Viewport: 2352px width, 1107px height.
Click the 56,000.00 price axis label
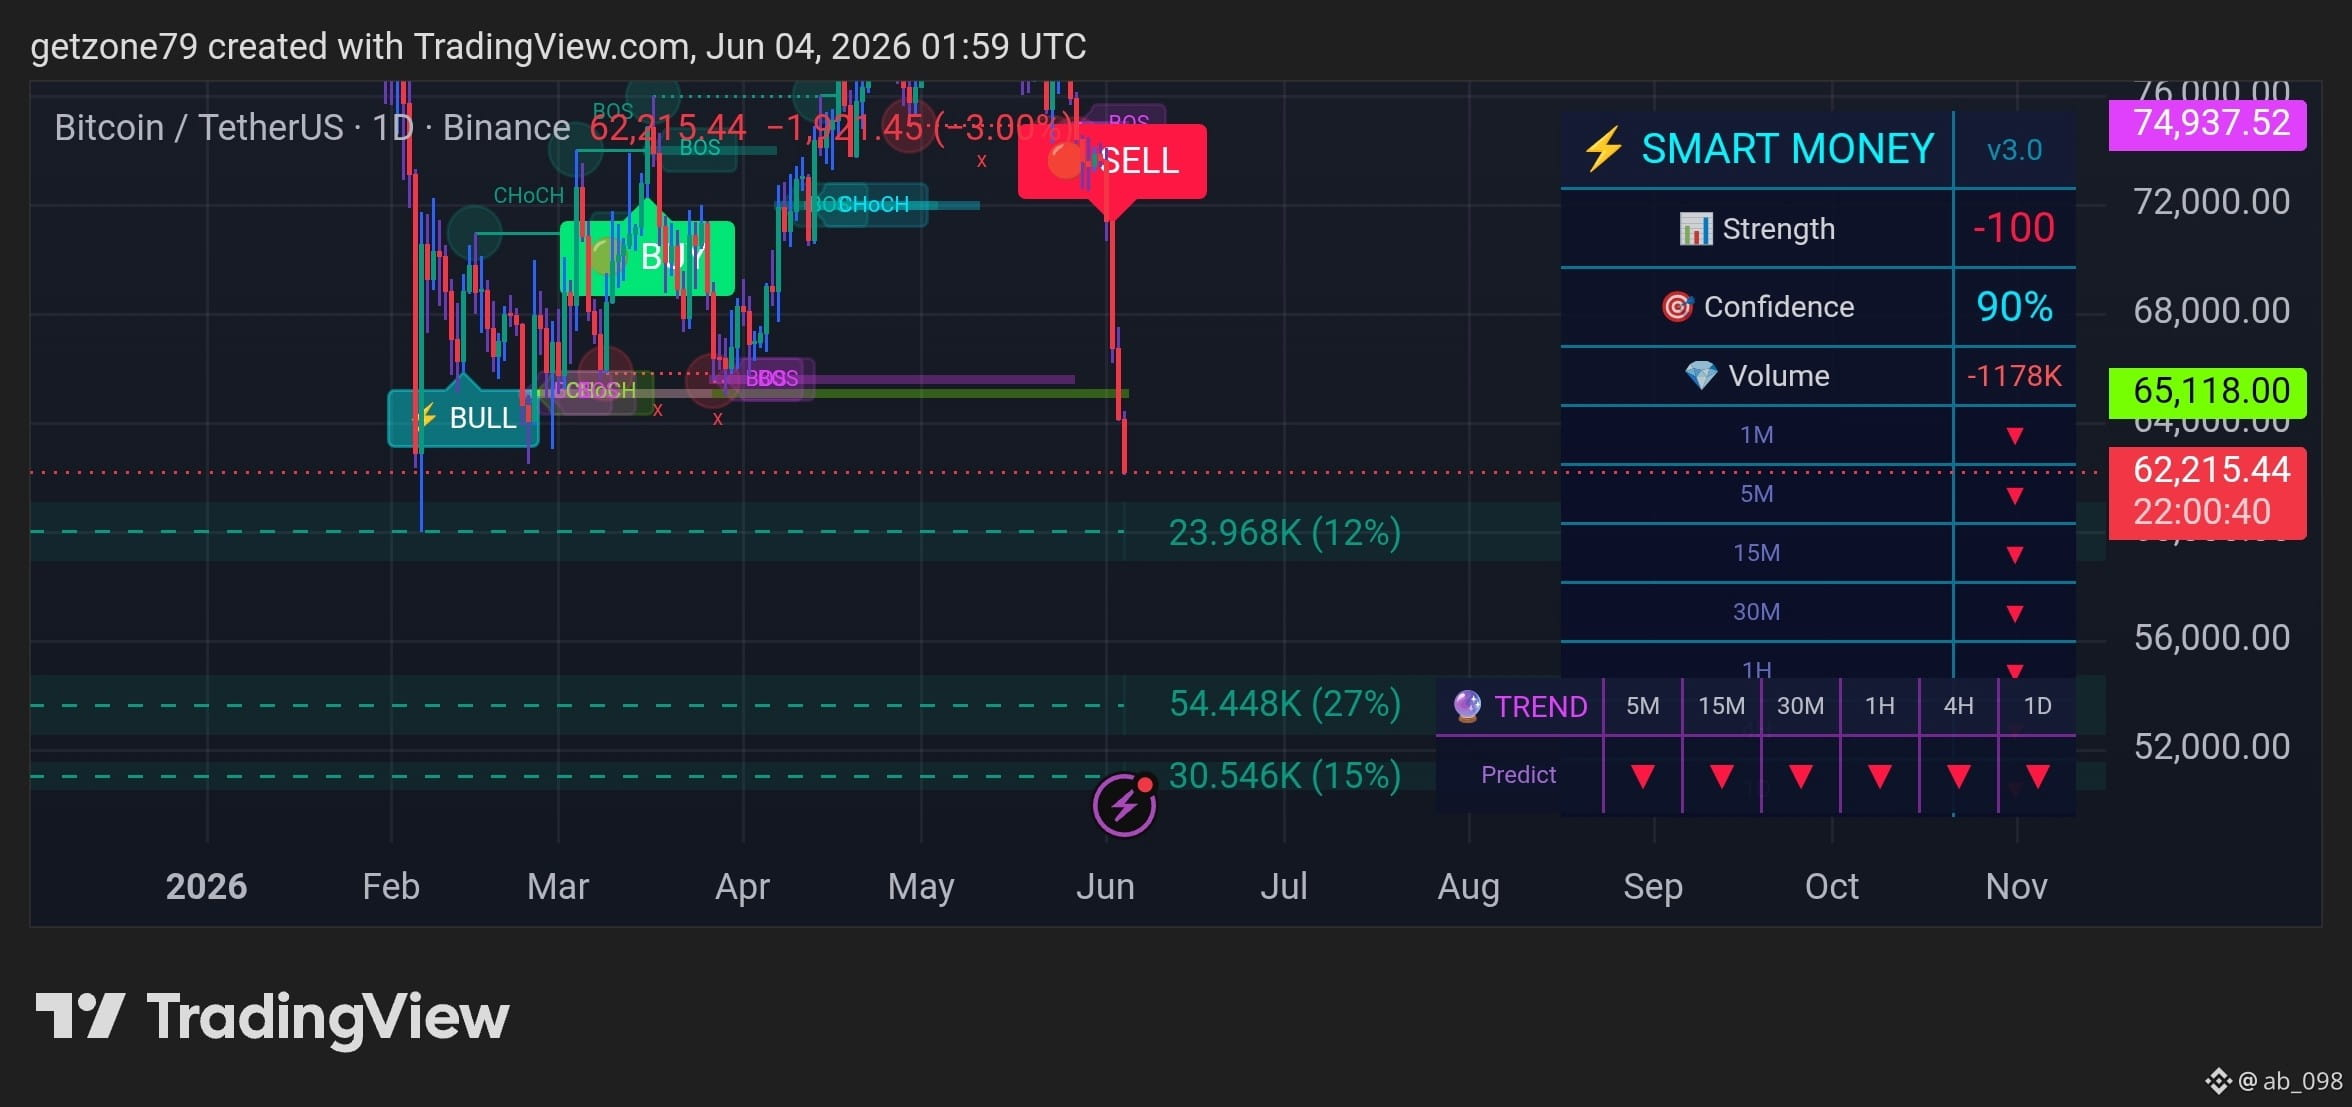point(2212,638)
